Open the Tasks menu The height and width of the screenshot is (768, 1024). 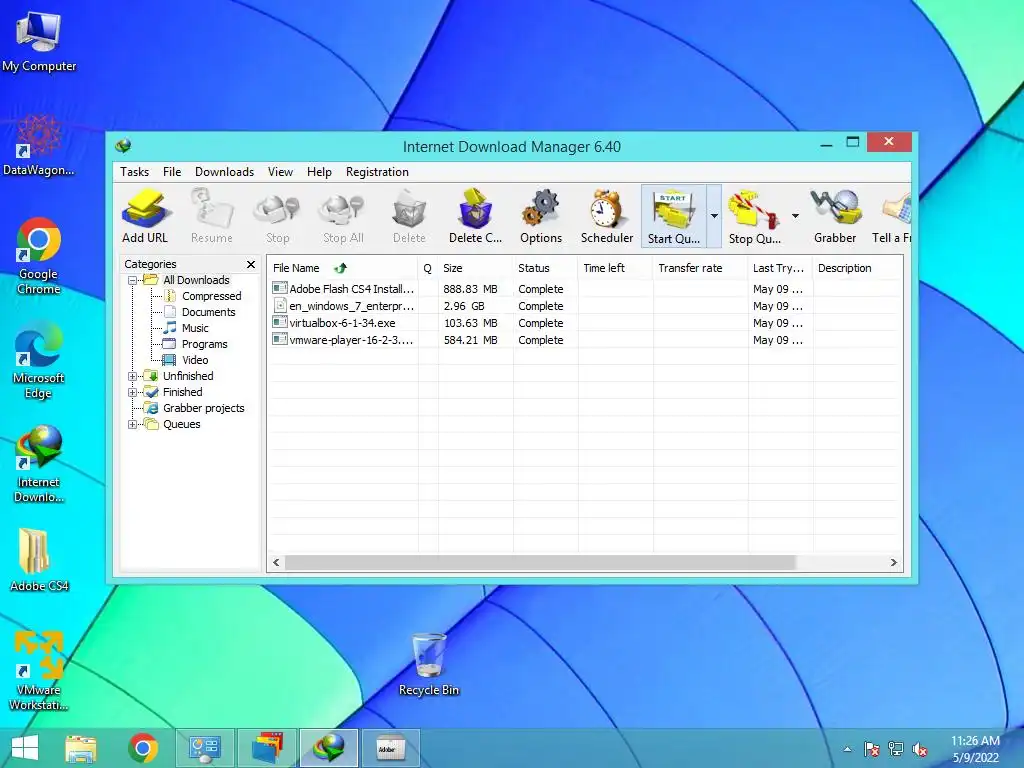135,172
